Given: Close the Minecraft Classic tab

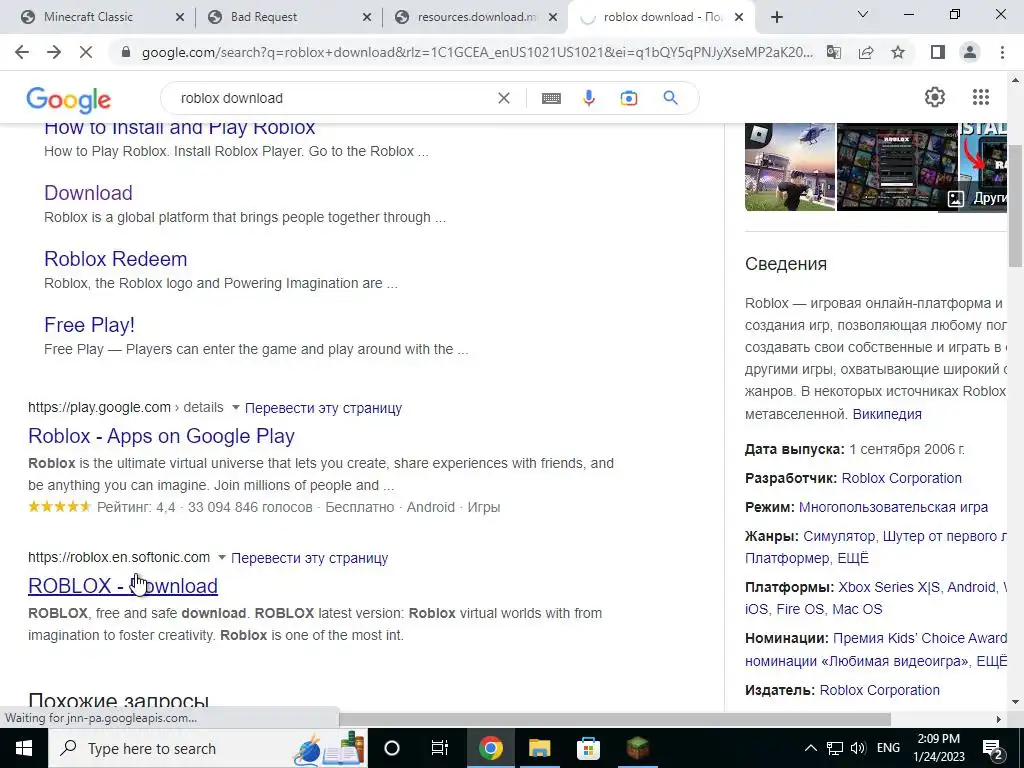Looking at the screenshot, I should [x=180, y=18].
